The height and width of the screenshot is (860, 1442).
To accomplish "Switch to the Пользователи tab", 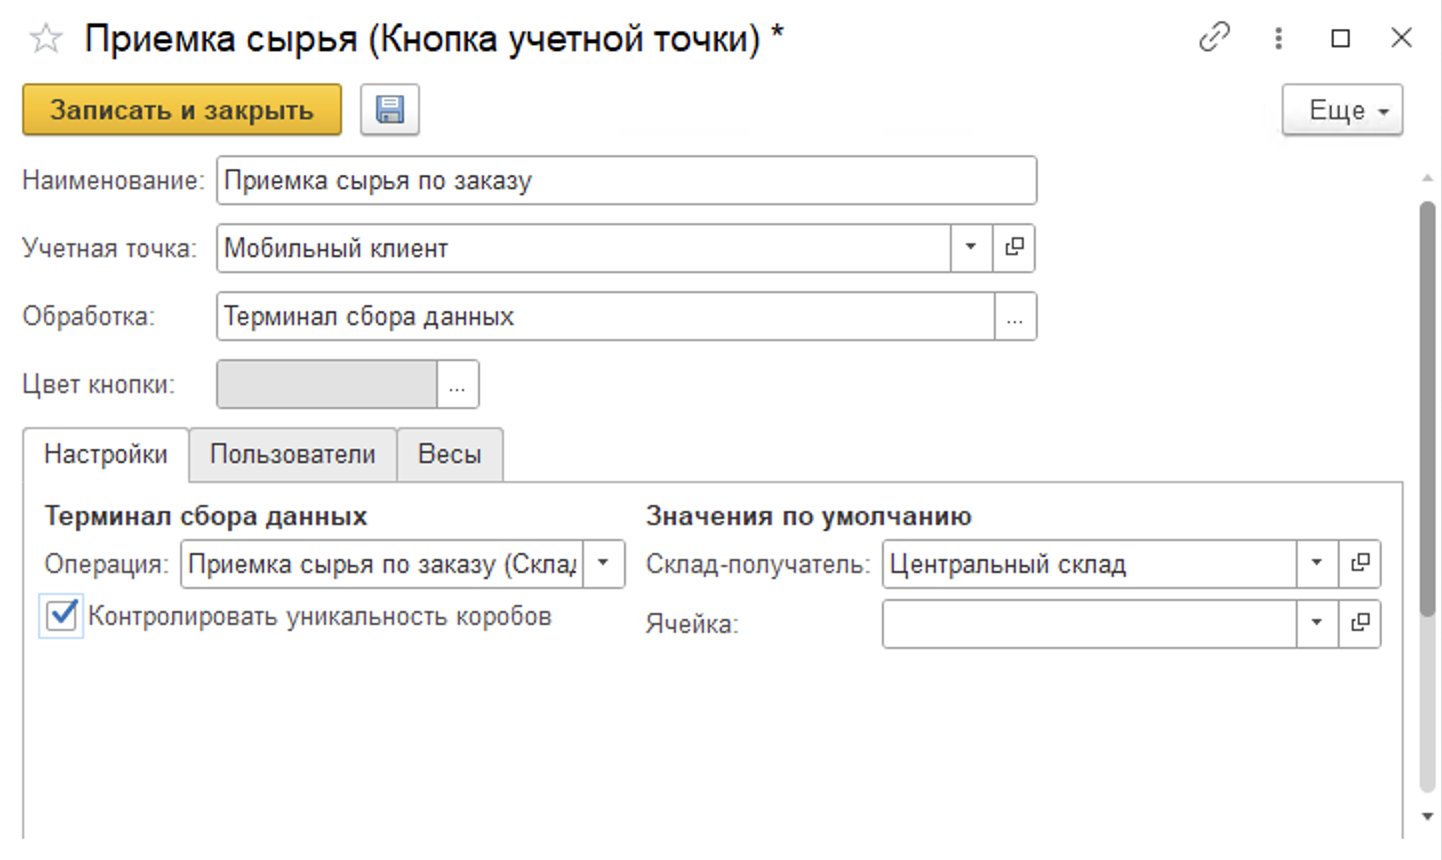I will coord(292,454).
